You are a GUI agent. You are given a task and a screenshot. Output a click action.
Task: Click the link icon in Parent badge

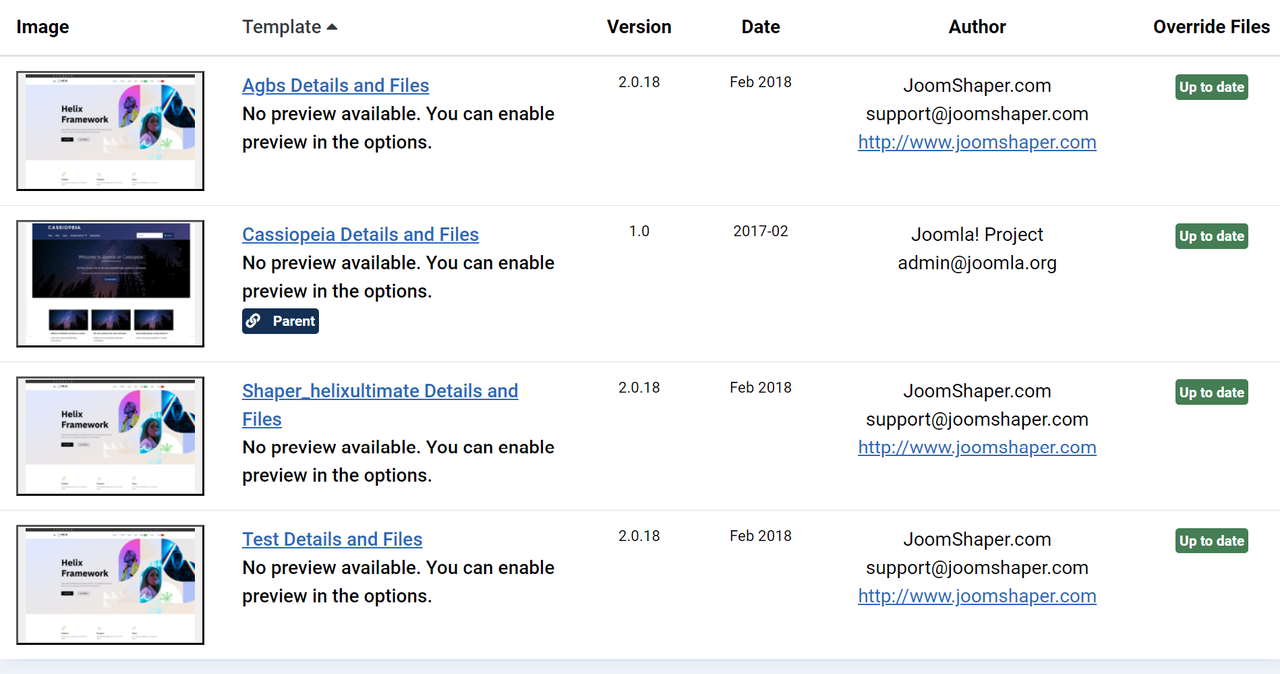tap(254, 321)
